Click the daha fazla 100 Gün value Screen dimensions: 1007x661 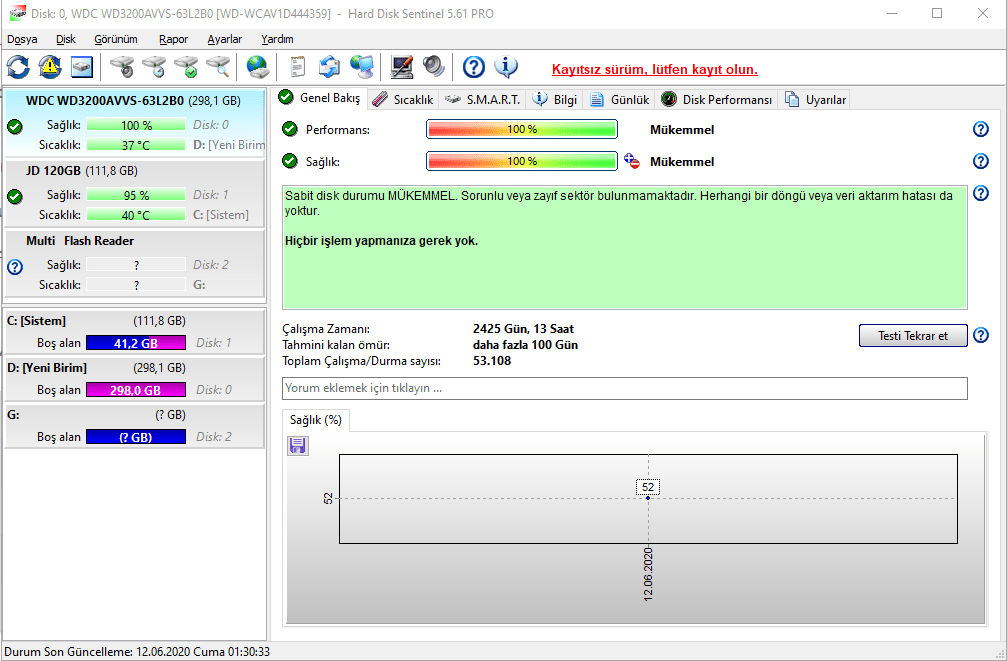pyautogui.click(x=525, y=345)
